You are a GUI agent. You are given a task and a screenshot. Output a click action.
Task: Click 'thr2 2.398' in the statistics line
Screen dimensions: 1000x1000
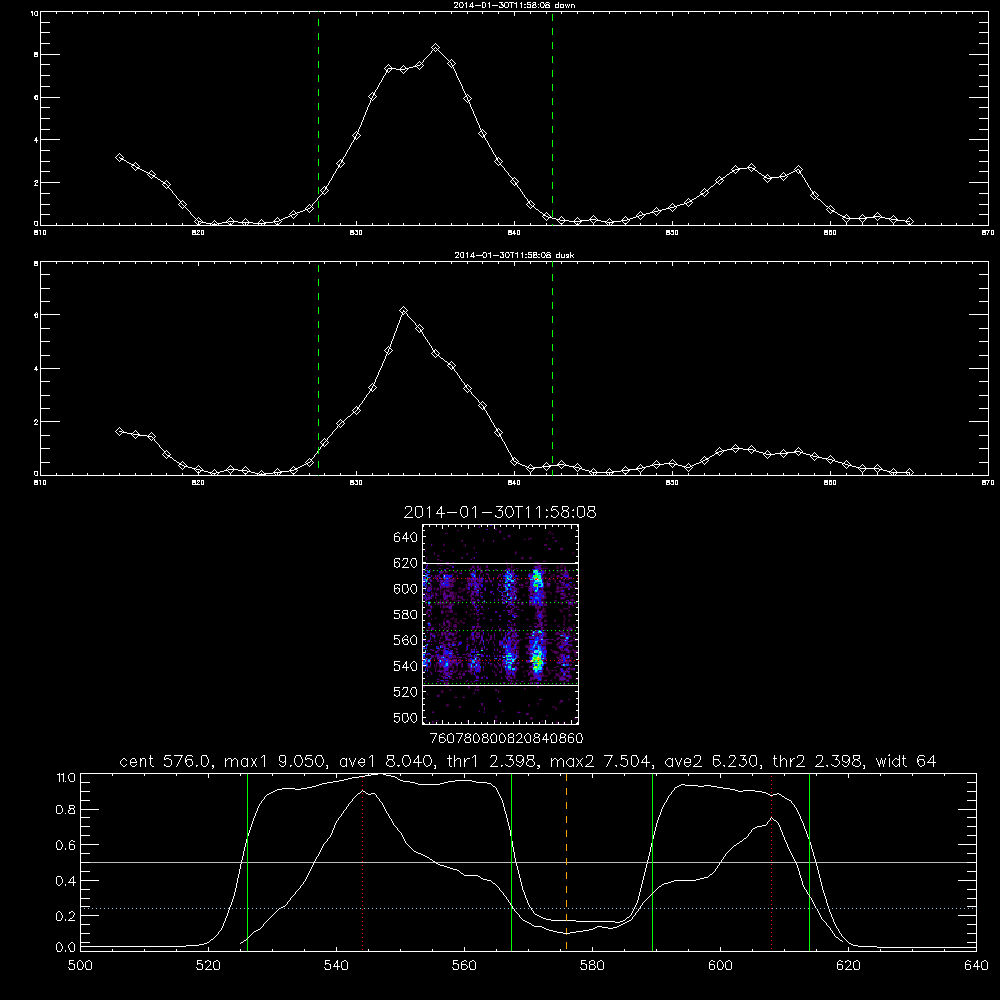(818, 761)
